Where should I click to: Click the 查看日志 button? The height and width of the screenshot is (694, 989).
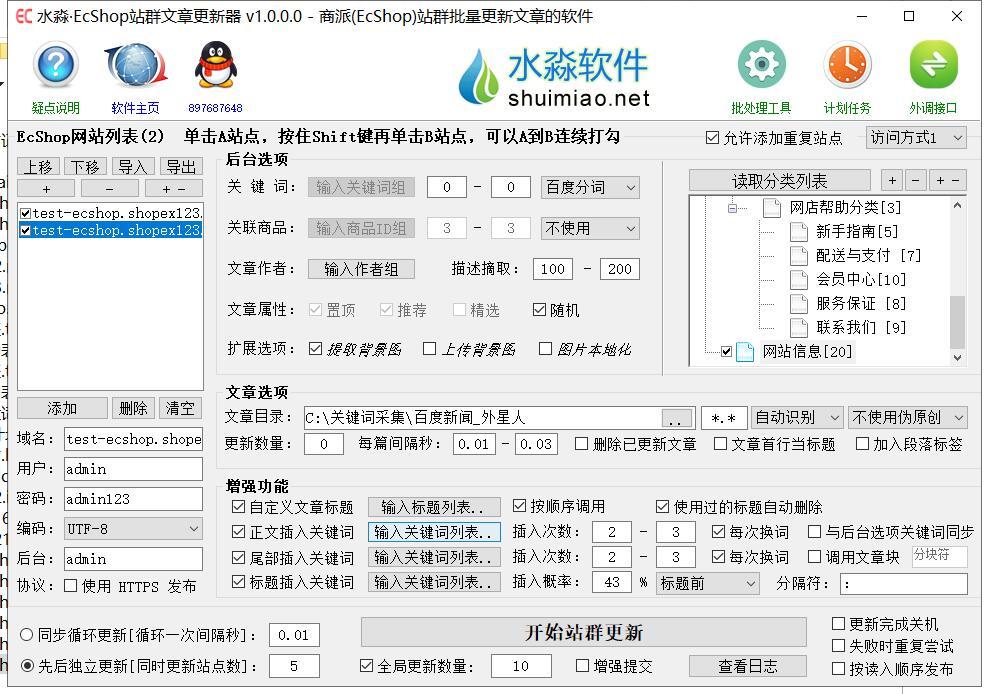tap(745, 665)
